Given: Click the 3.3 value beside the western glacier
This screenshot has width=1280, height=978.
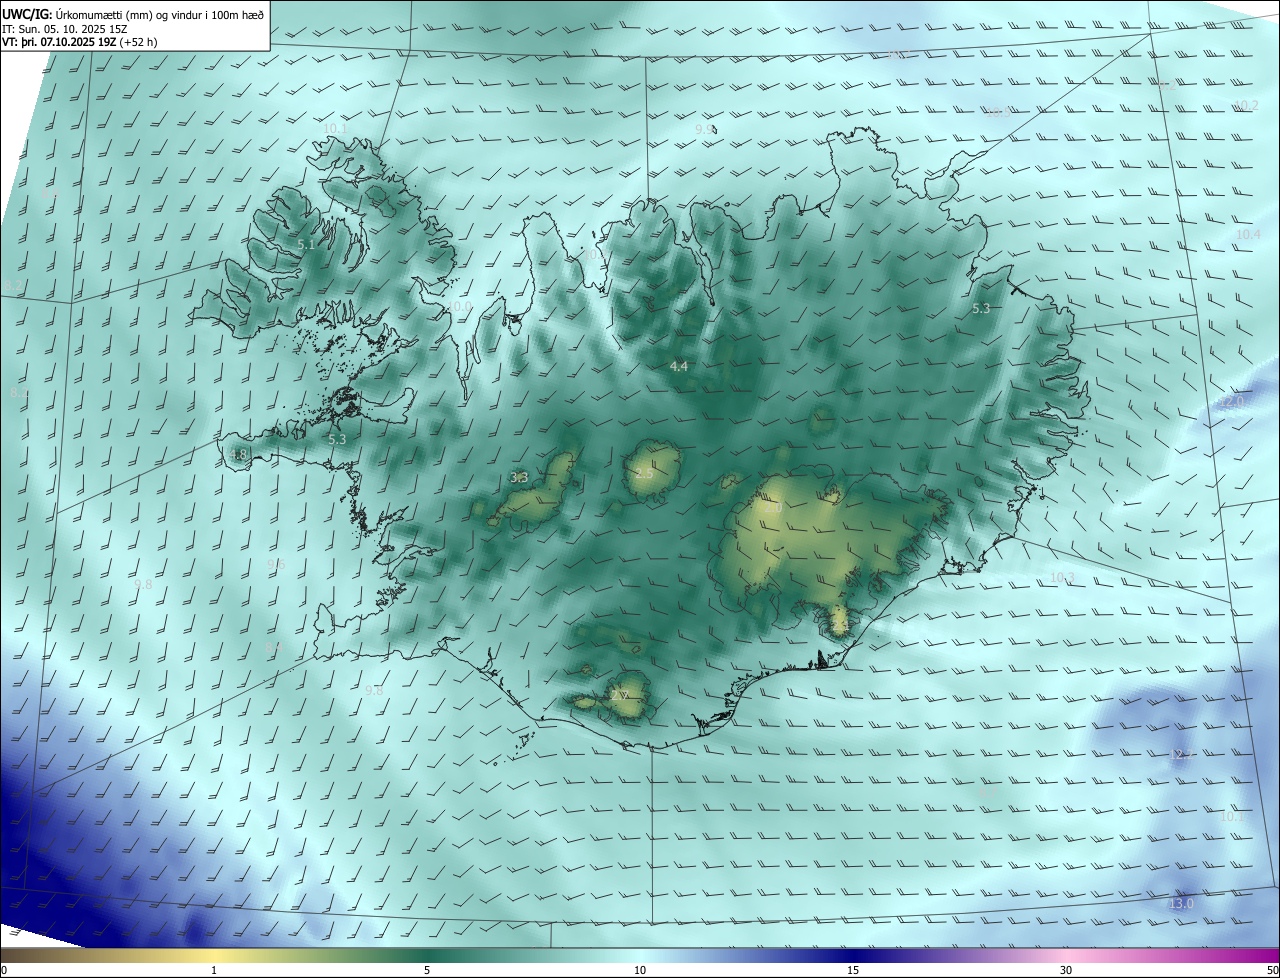Looking at the screenshot, I should (x=519, y=478).
